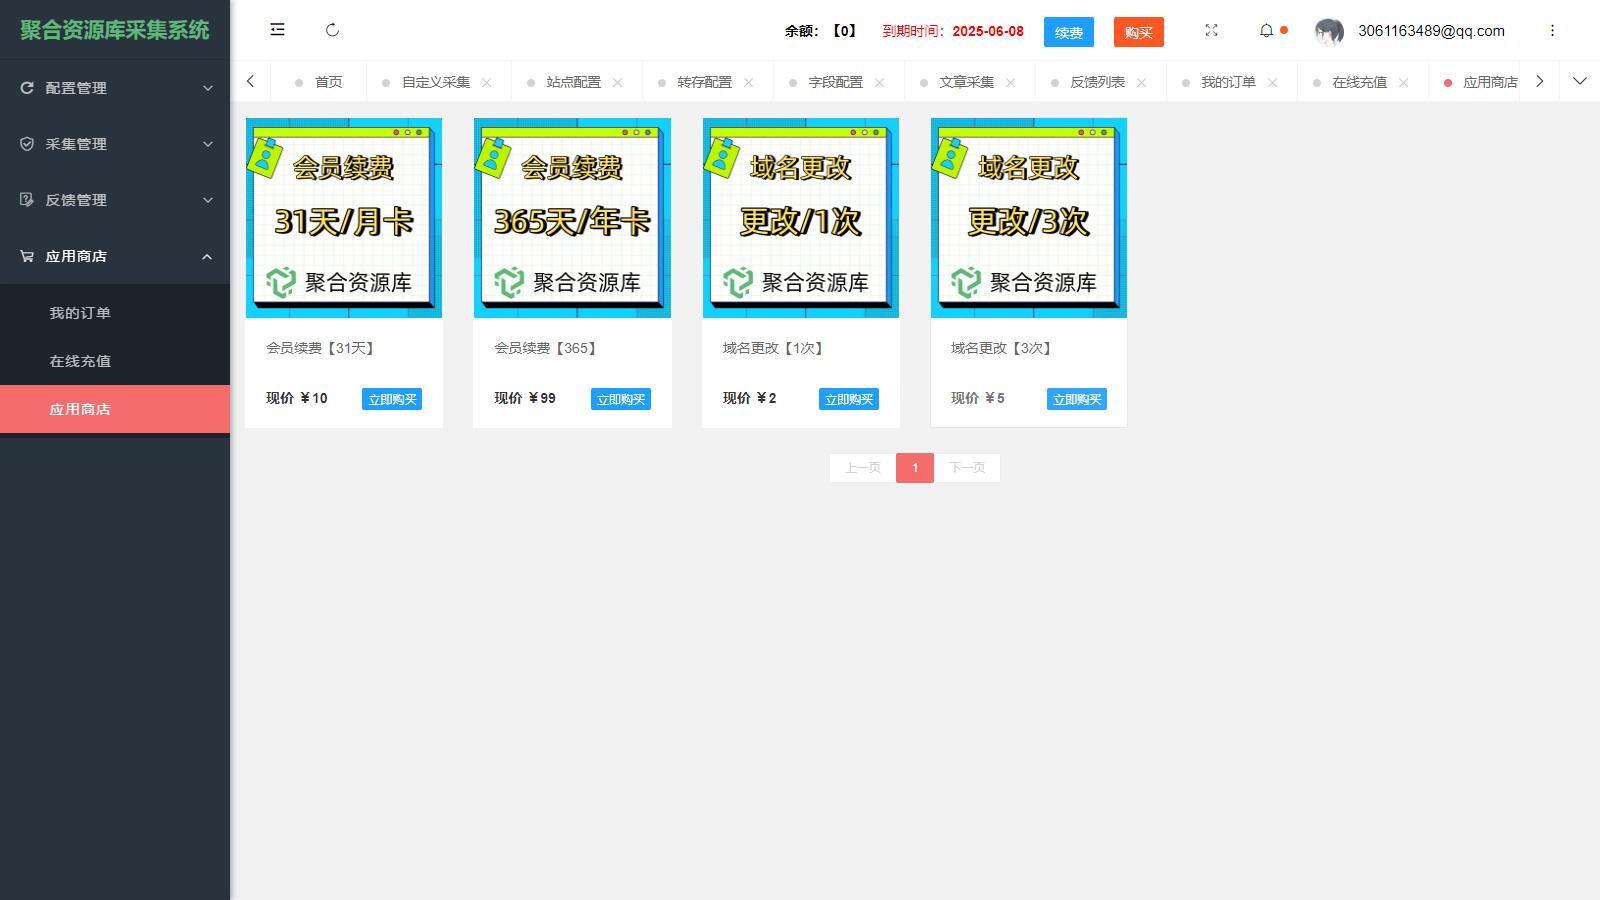This screenshot has height=900, width=1600.
Task: Buy the 会员续费【365】 yearly card
Action: 620,399
